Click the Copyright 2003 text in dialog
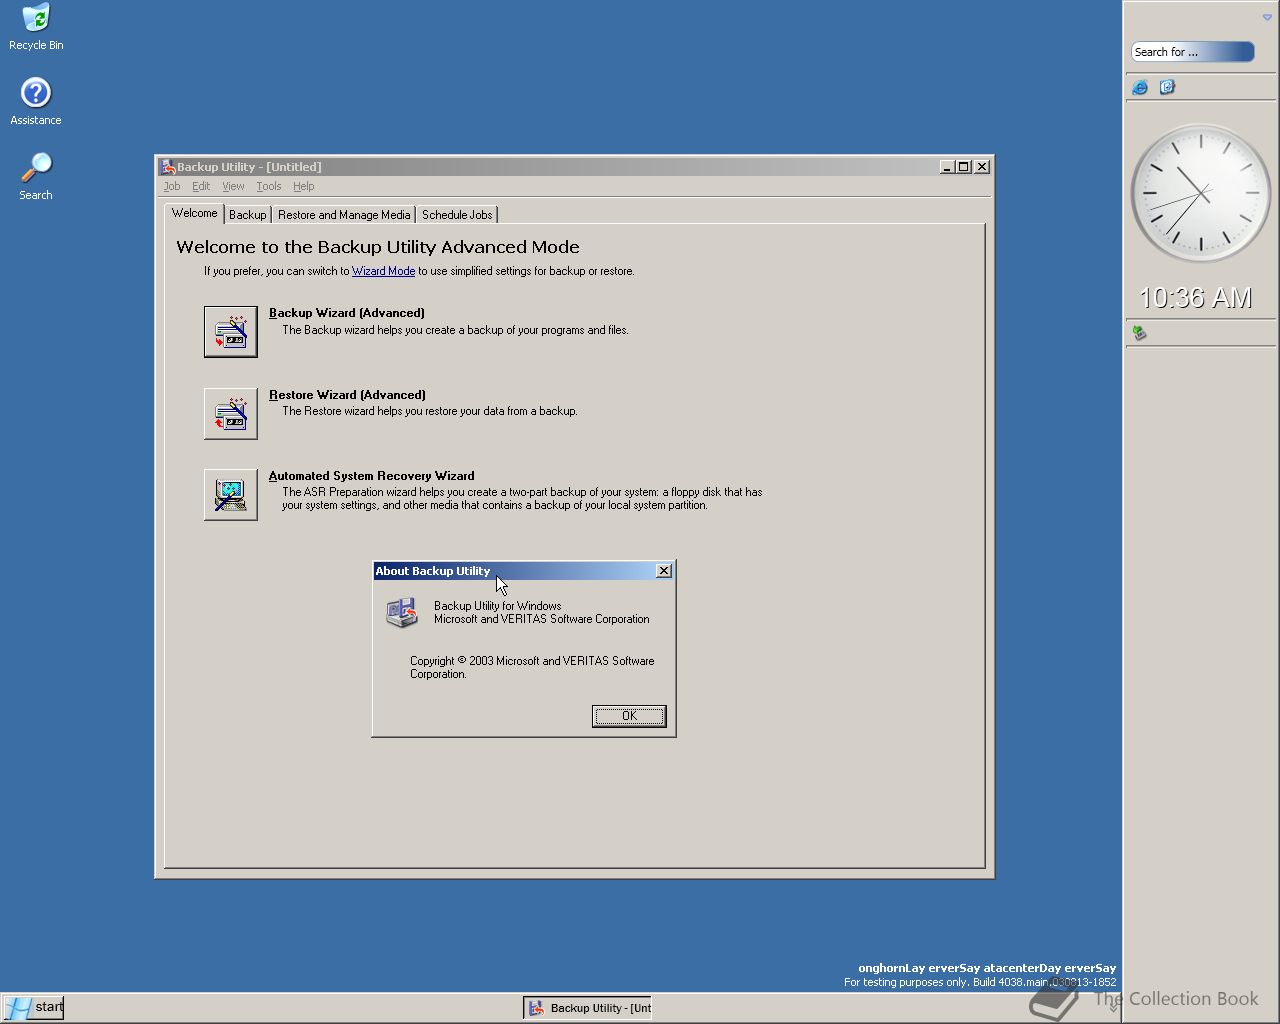1280x1024 pixels. click(x=532, y=667)
